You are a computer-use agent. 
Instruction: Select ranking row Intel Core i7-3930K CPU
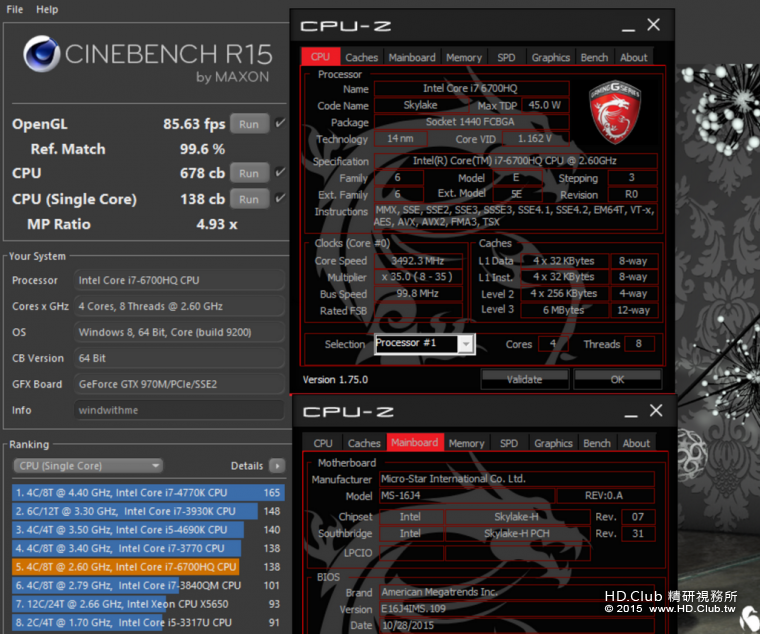click(148, 511)
